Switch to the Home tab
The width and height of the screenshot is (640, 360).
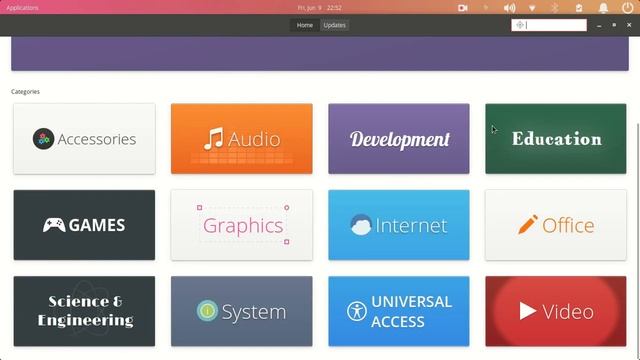[x=304, y=25]
